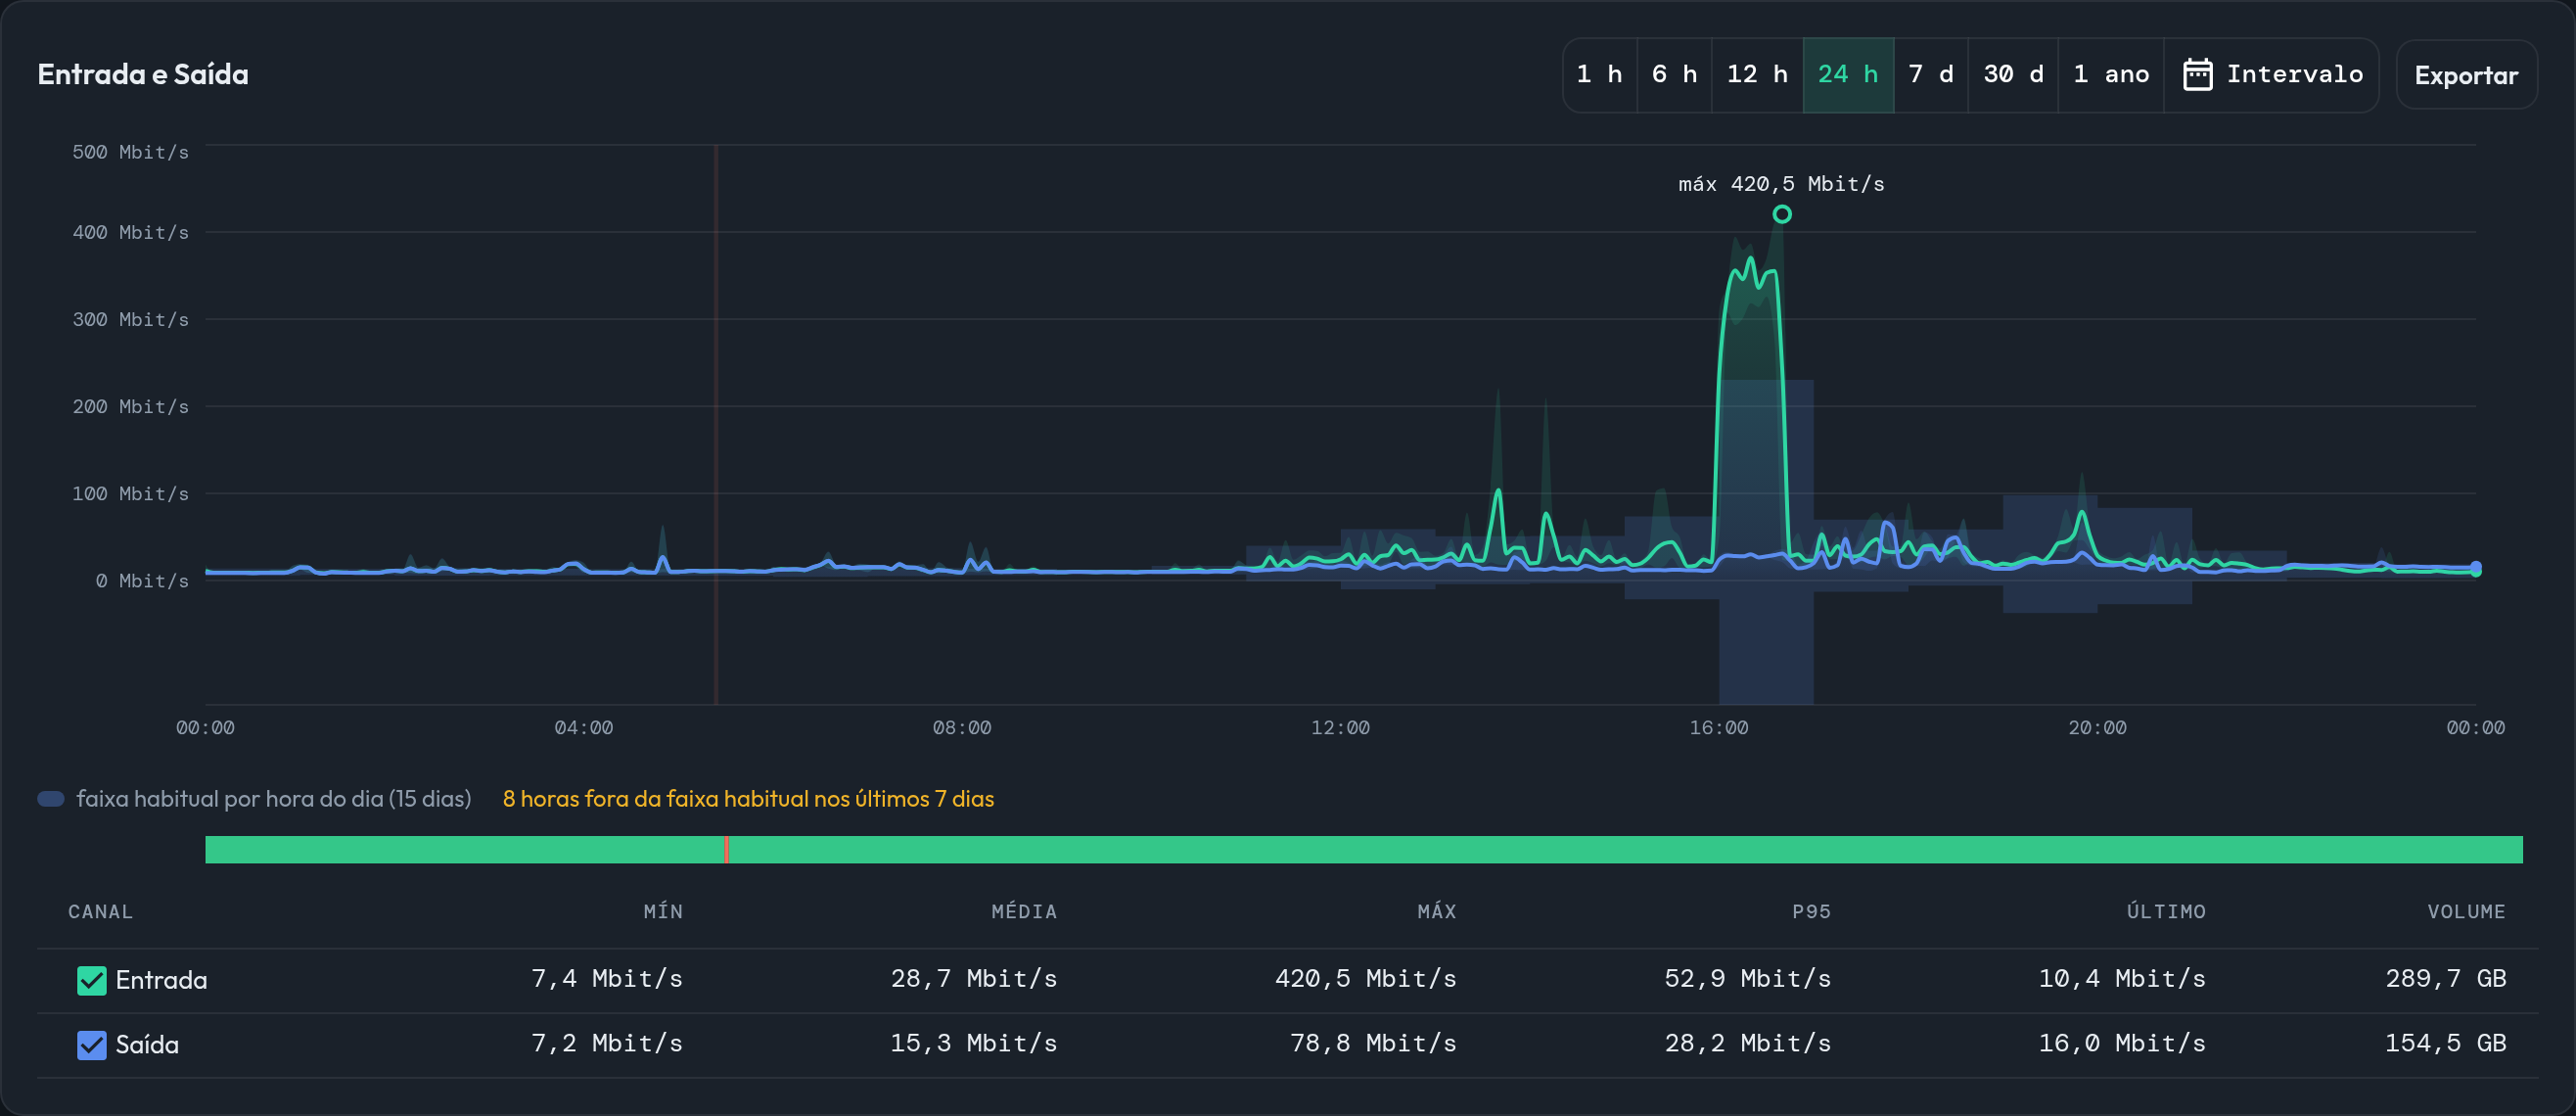Click Entrada volume 289,7 GB
The image size is (2576, 1116).
click(2446, 978)
